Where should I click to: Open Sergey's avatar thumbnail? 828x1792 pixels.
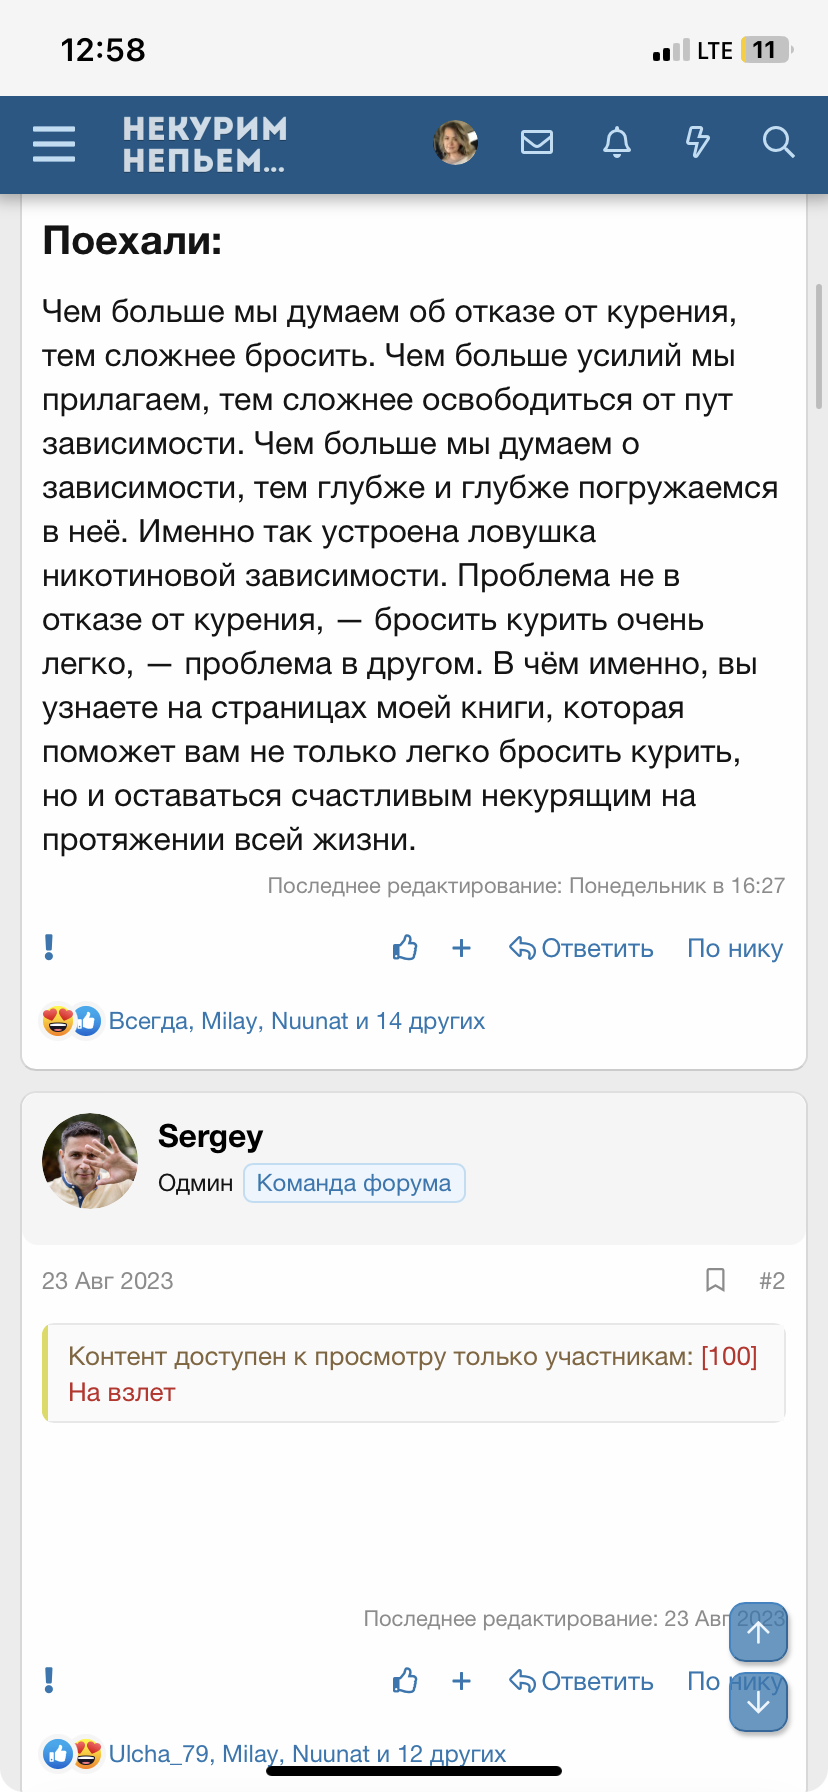pos(90,1161)
